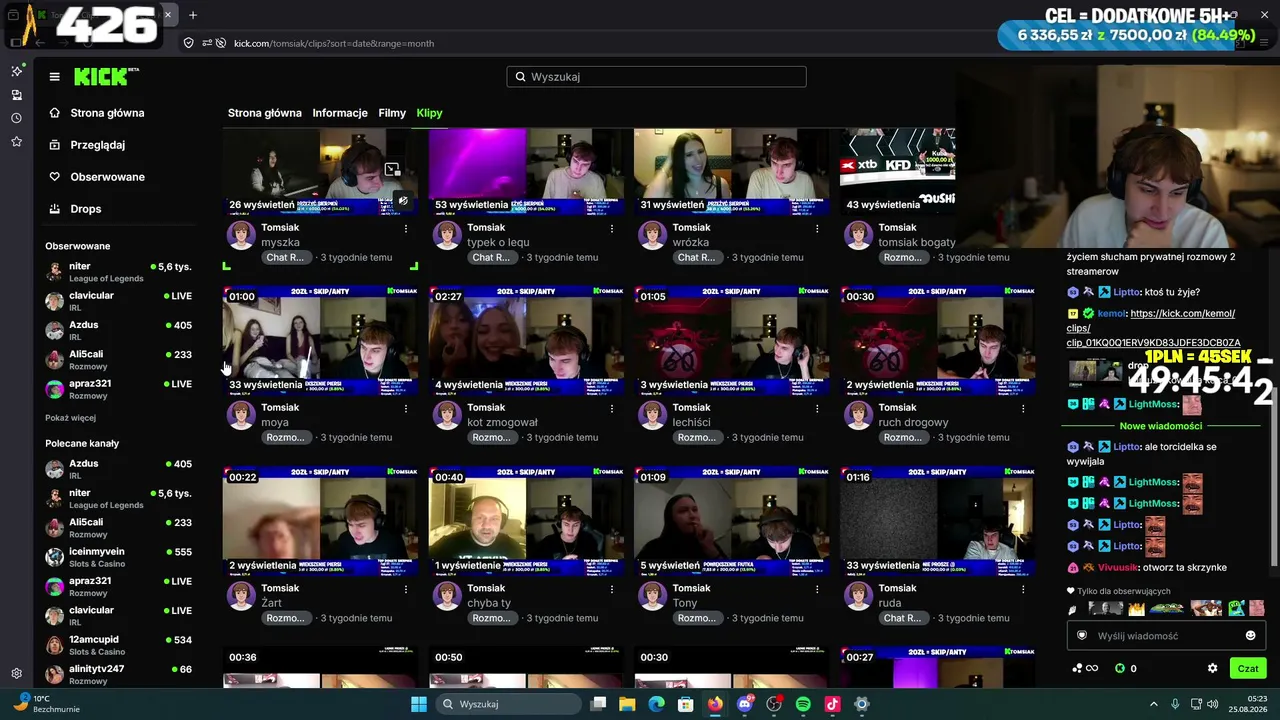The width and height of the screenshot is (1280, 720).
Task: Click the address bar shield icon
Action: tap(188, 43)
